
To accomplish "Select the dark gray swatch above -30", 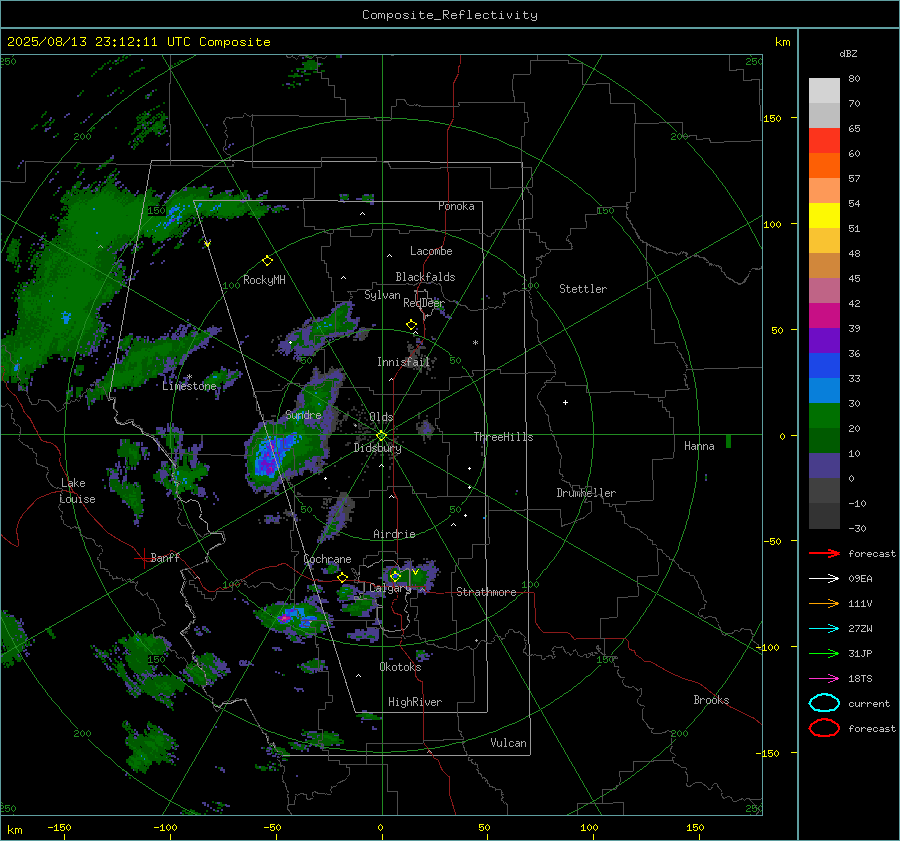I will pos(824,516).
